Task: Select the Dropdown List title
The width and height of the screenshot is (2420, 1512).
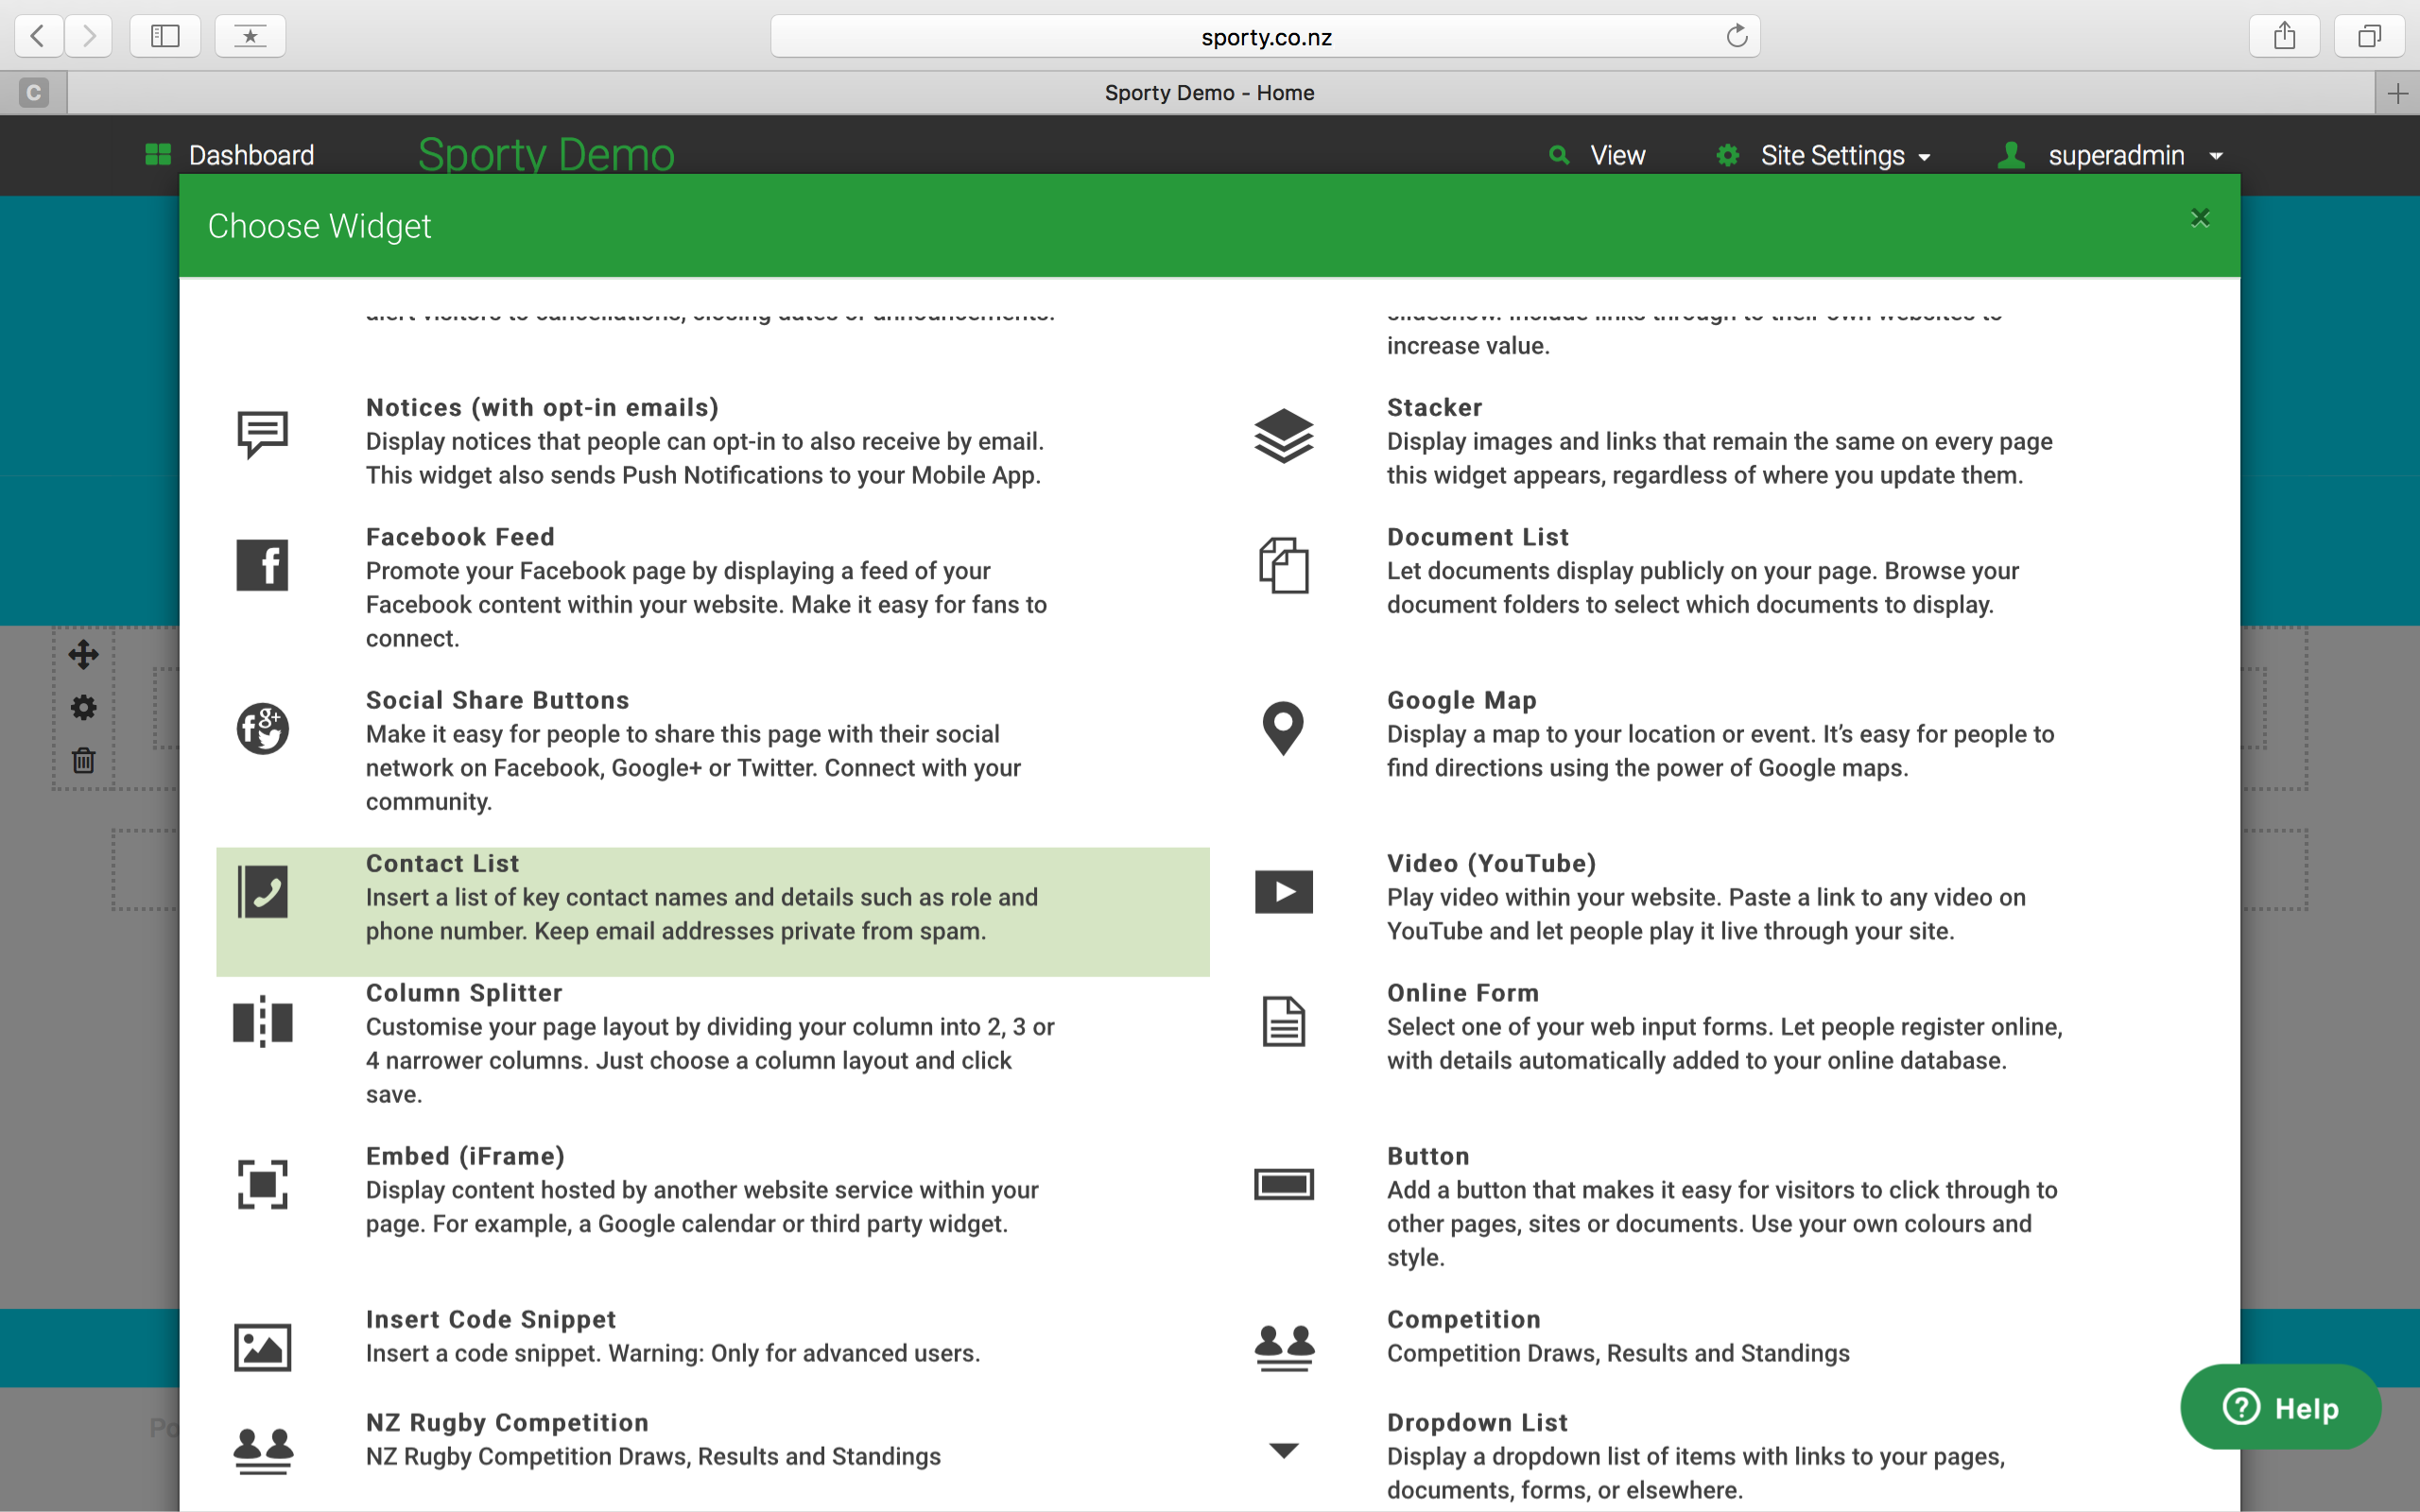Action: (1477, 1422)
